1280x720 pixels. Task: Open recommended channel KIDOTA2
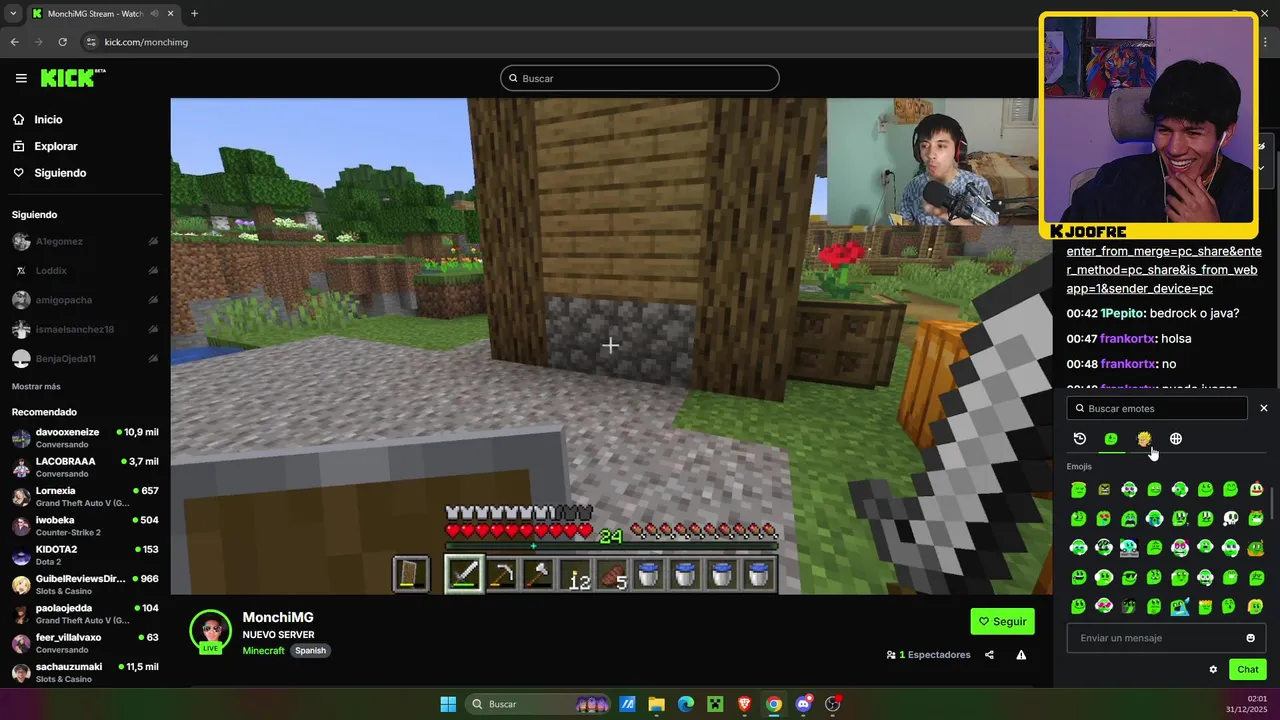(x=85, y=555)
